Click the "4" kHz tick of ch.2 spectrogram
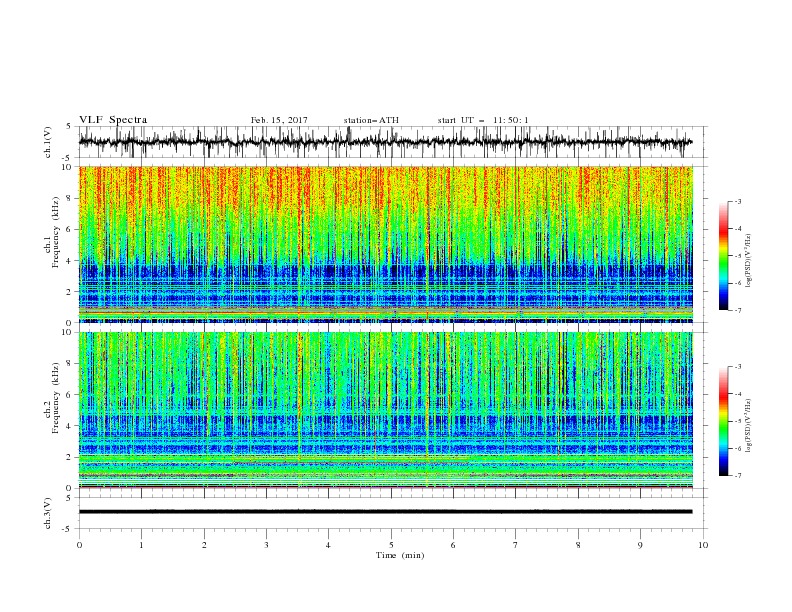 70,426
